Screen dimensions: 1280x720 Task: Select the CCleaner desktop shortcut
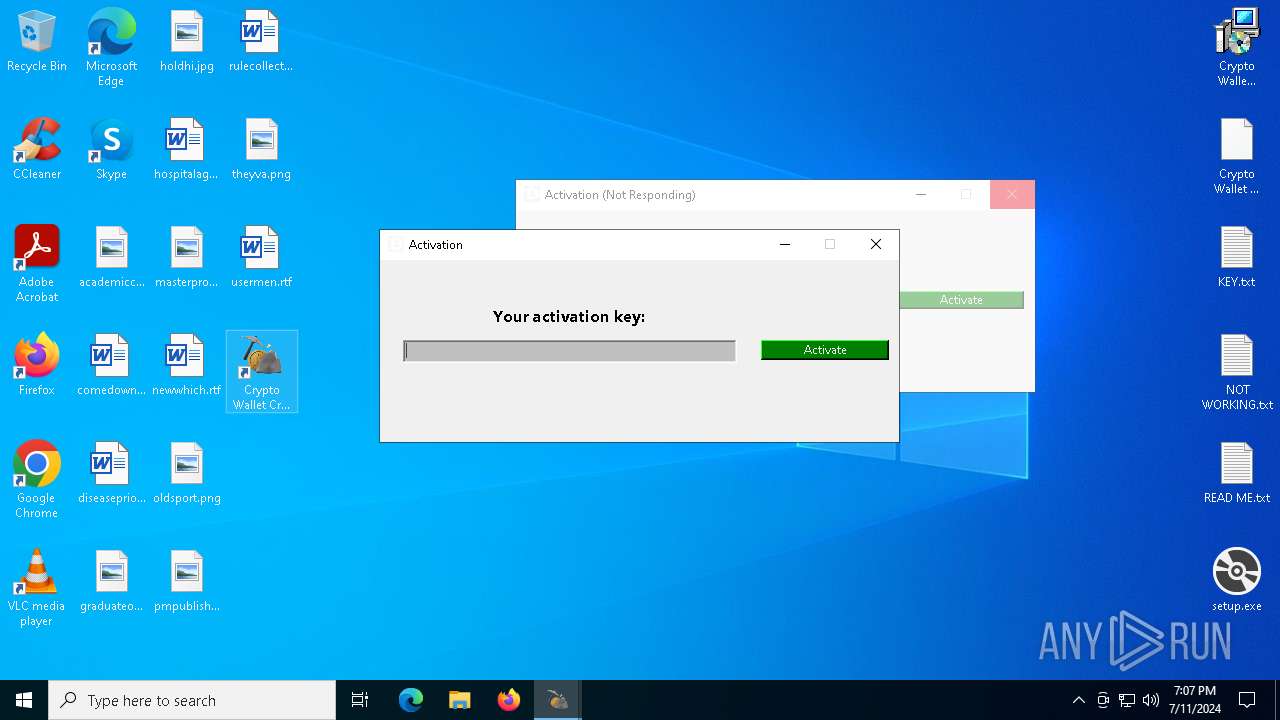coord(37,150)
